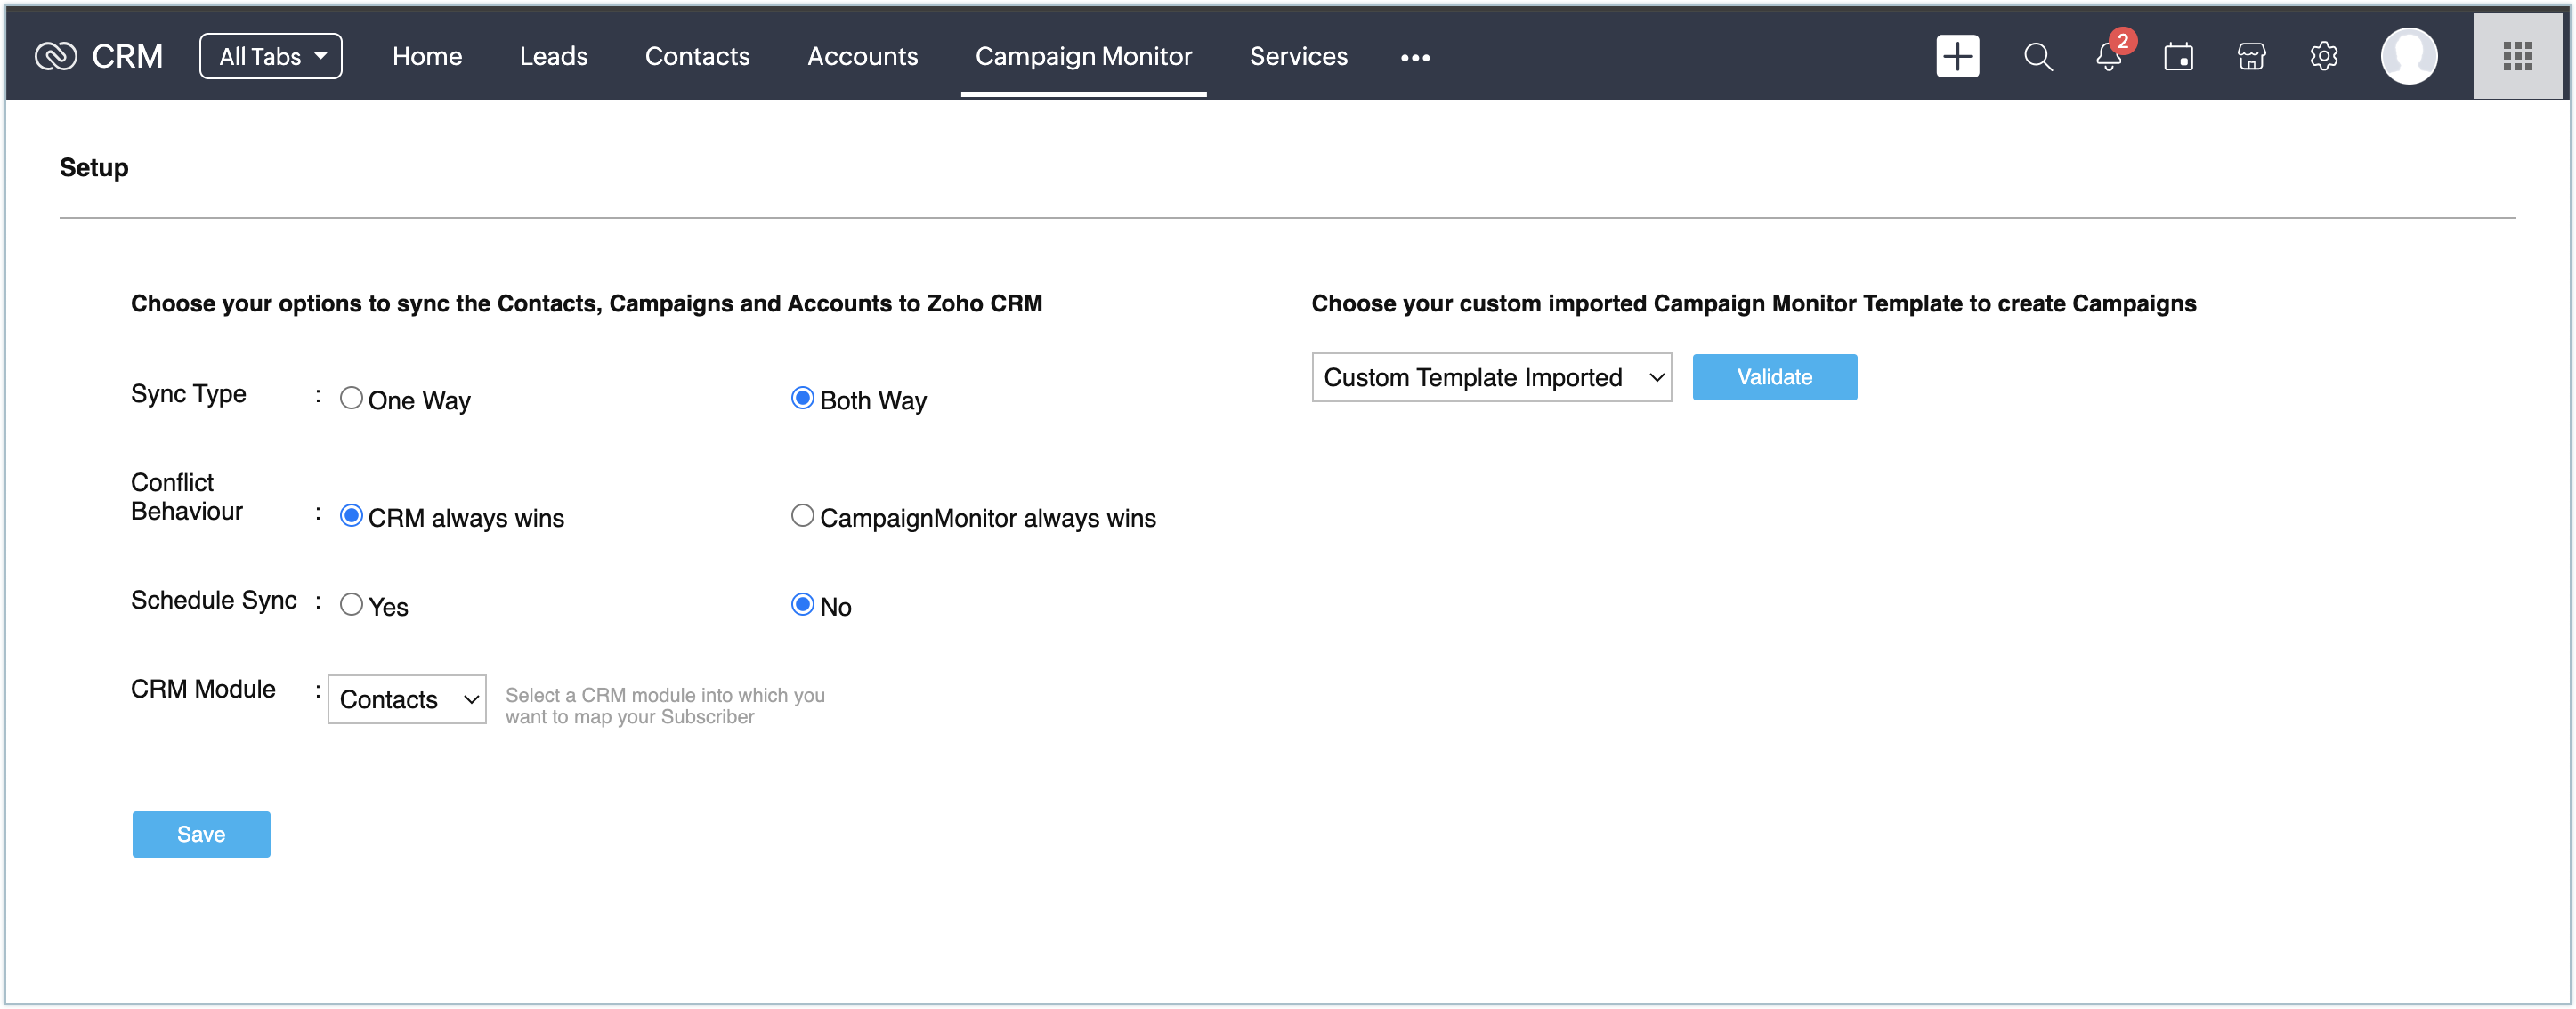Click the Save button
Viewport: 2576px width, 1009px height.
pyautogui.click(x=201, y=834)
